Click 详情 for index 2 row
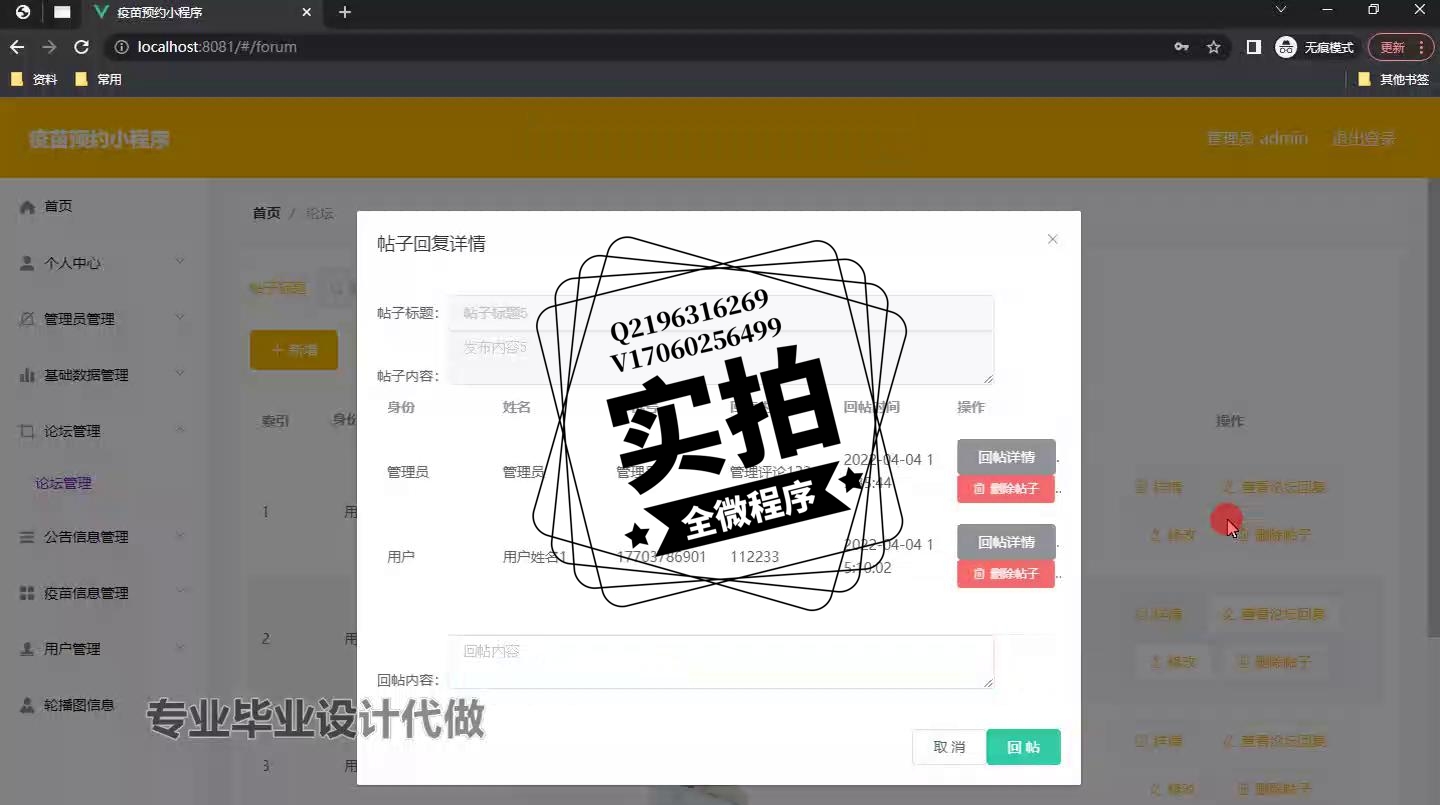Image resolution: width=1440 pixels, height=805 pixels. coord(1159,614)
